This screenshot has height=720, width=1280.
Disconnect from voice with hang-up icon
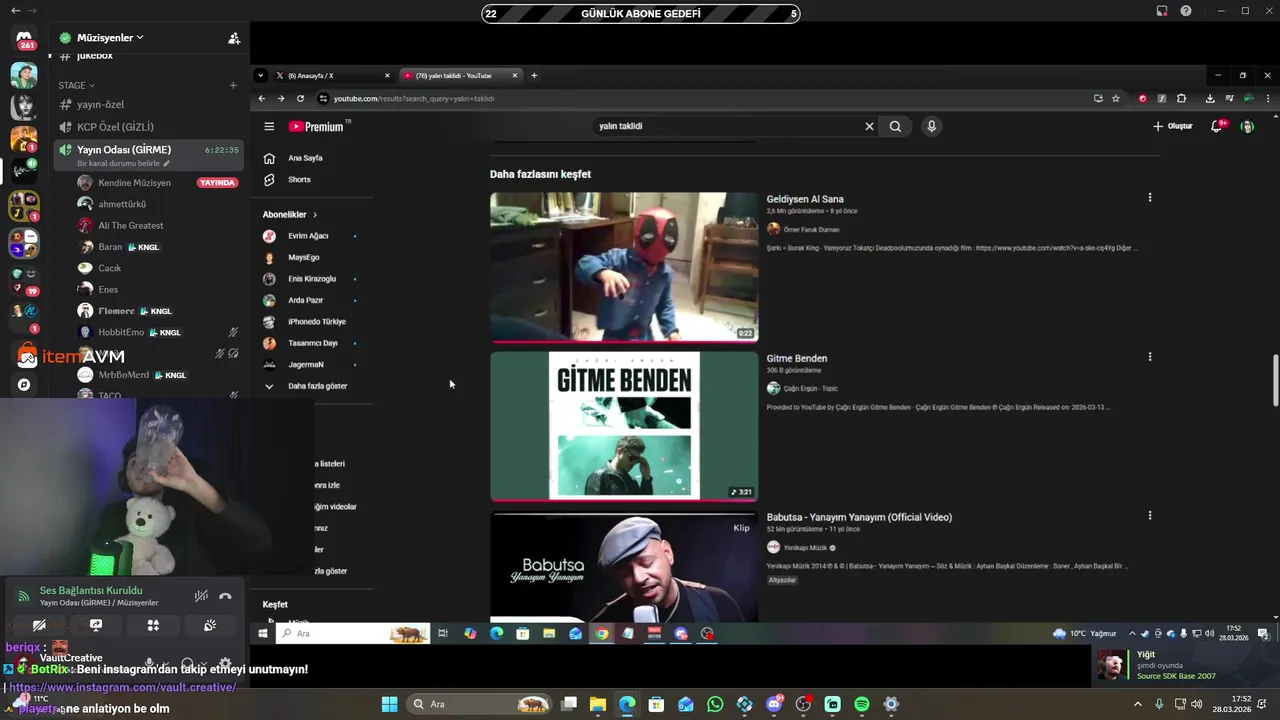(x=225, y=597)
